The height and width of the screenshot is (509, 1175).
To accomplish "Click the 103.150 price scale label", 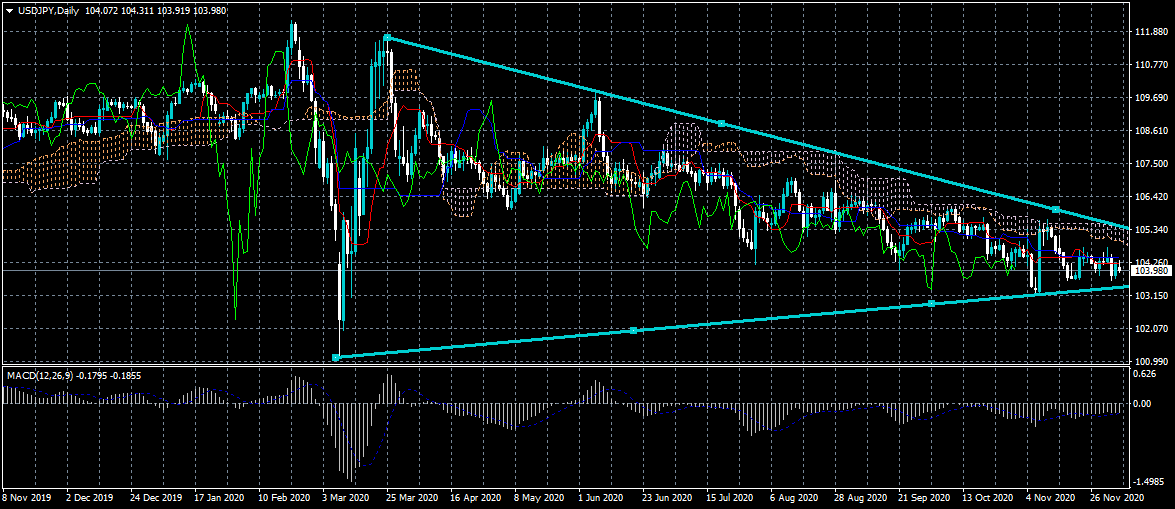I will coord(1150,295).
